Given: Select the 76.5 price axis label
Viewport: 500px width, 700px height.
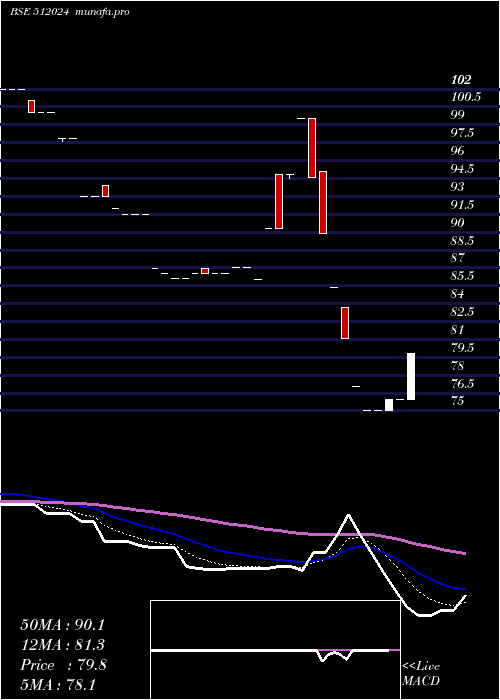Looking at the screenshot, I should (462, 383).
